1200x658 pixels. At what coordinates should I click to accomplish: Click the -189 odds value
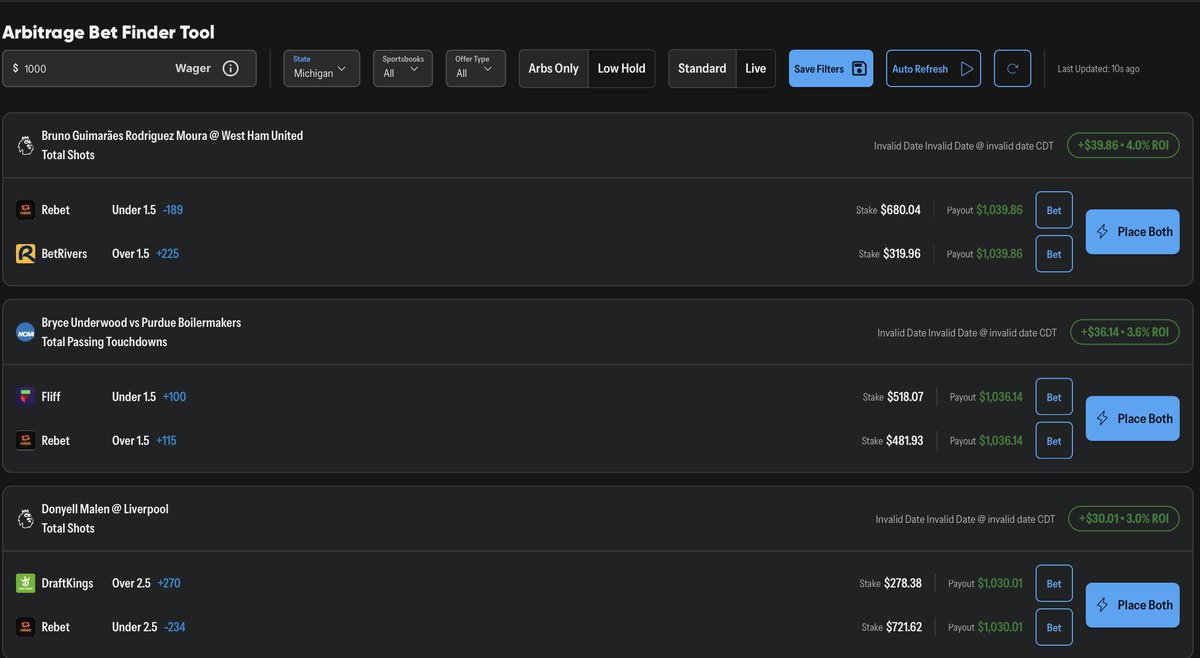tap(173, 210)
